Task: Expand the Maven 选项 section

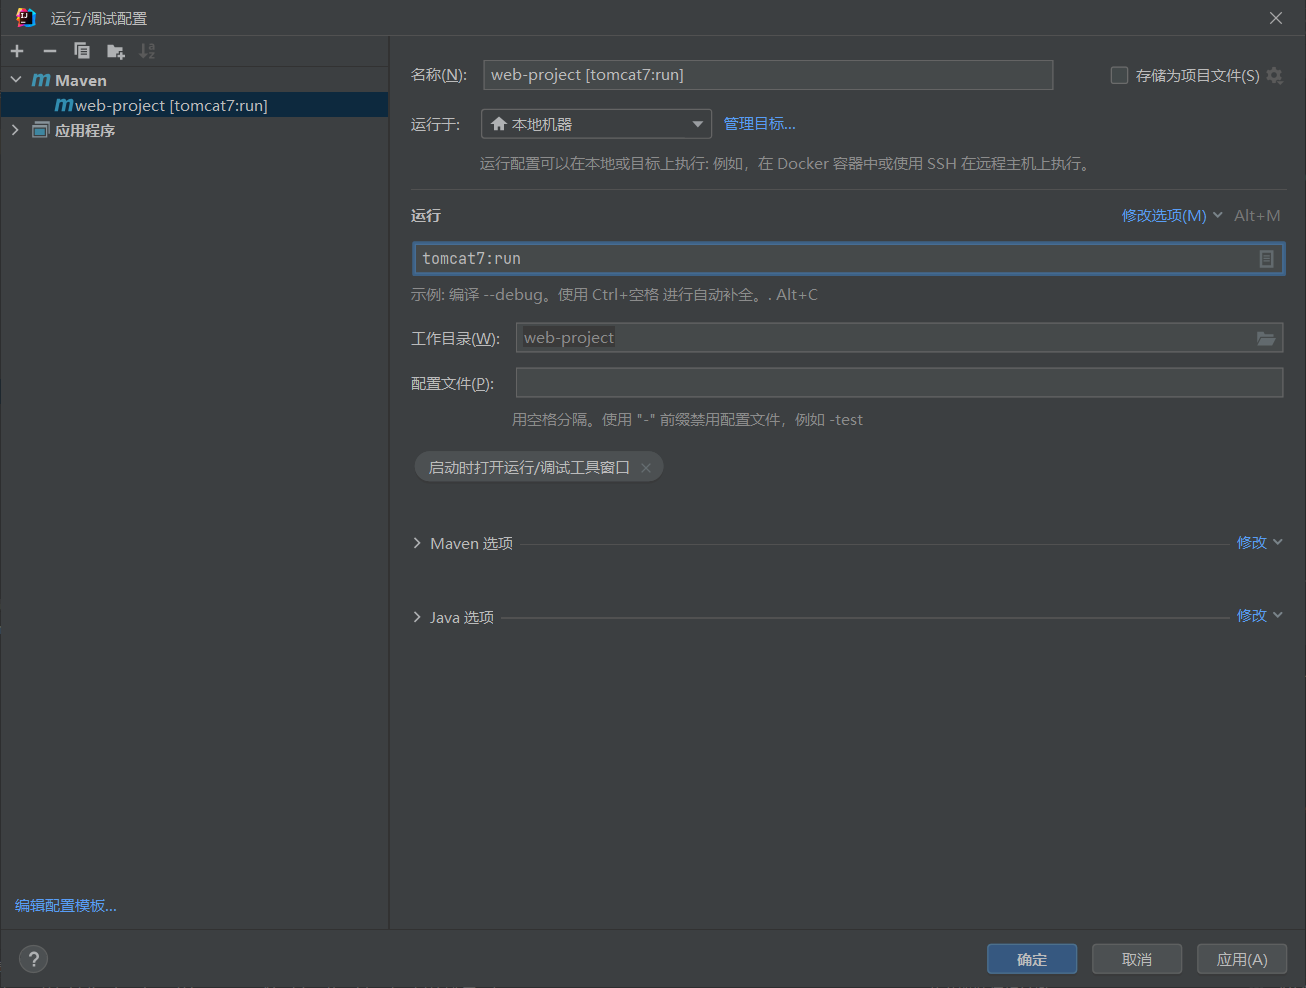Action: [417, 543]
